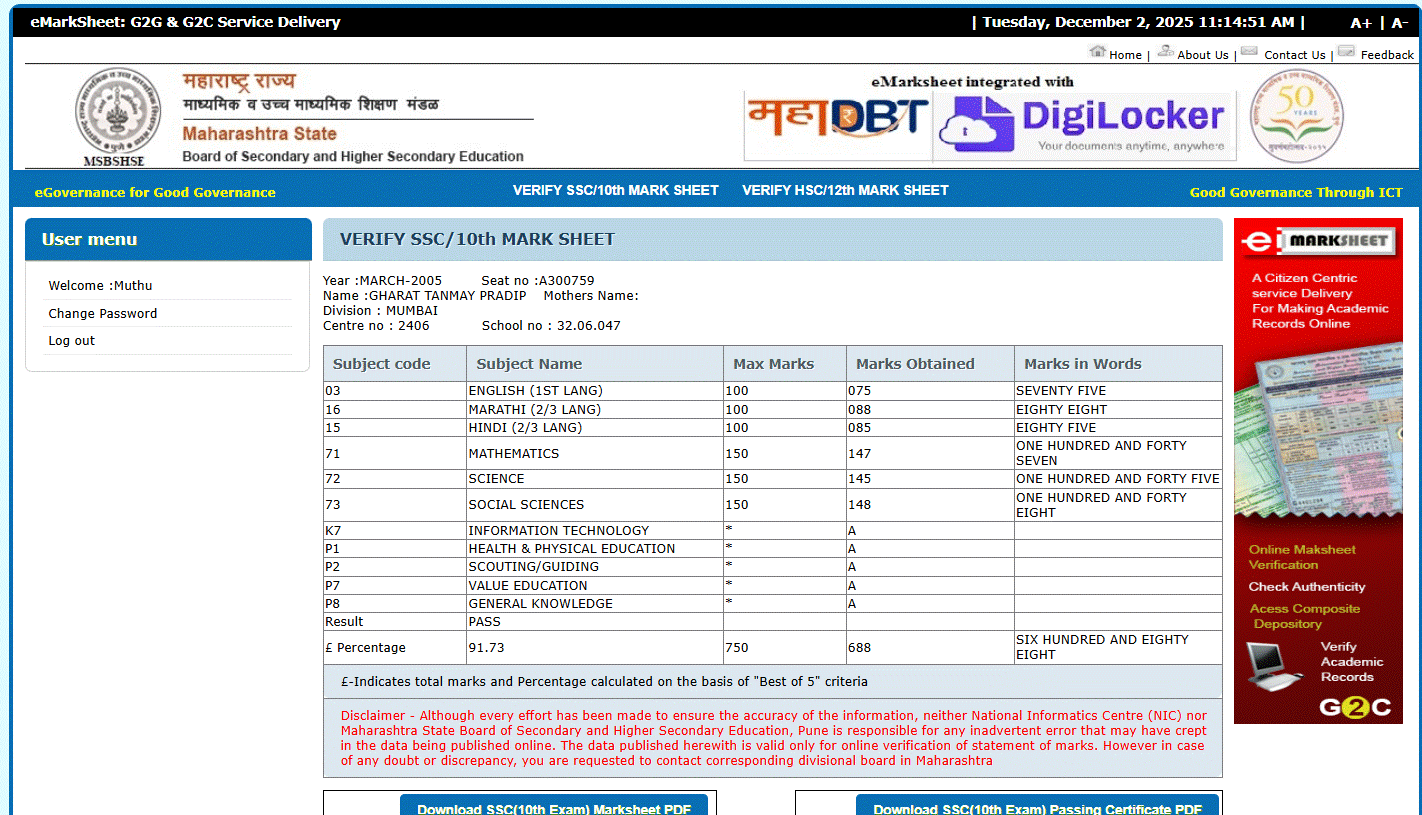
Task: Download SSC Passing Certificate PDF
Action: point(1037,806)
